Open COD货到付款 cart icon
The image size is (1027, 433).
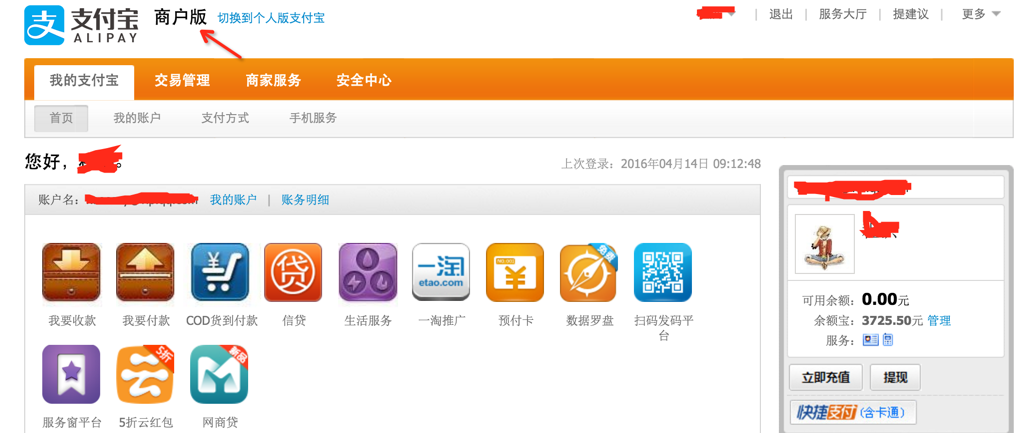pyautogui.click(x=220, y=272)
